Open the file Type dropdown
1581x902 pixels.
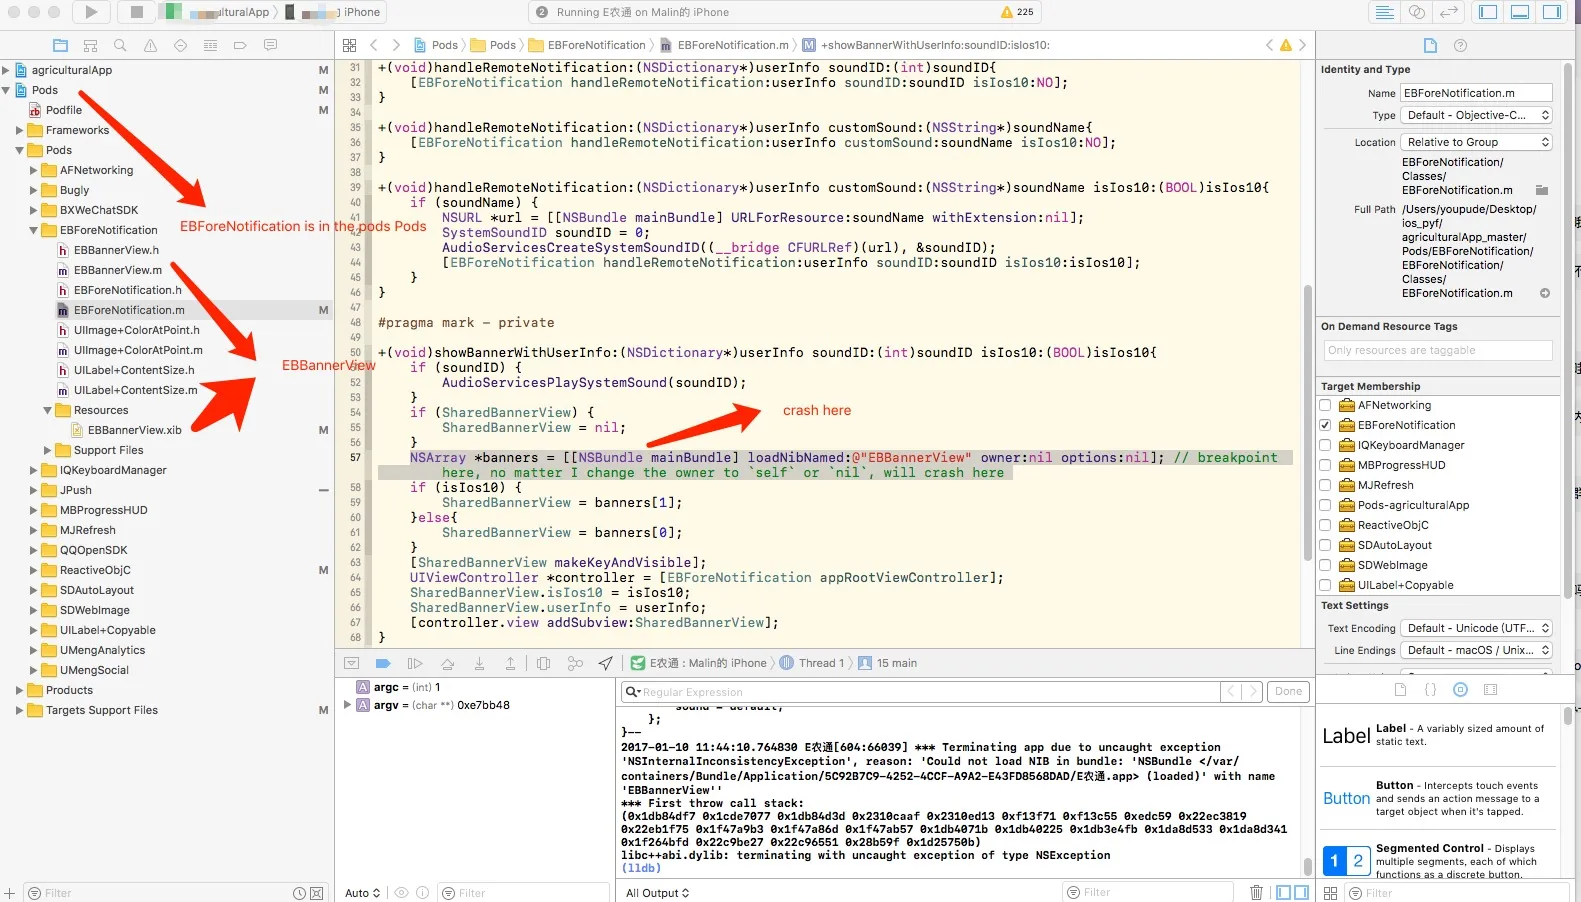pyautogui.click(x=1477, y=115)
